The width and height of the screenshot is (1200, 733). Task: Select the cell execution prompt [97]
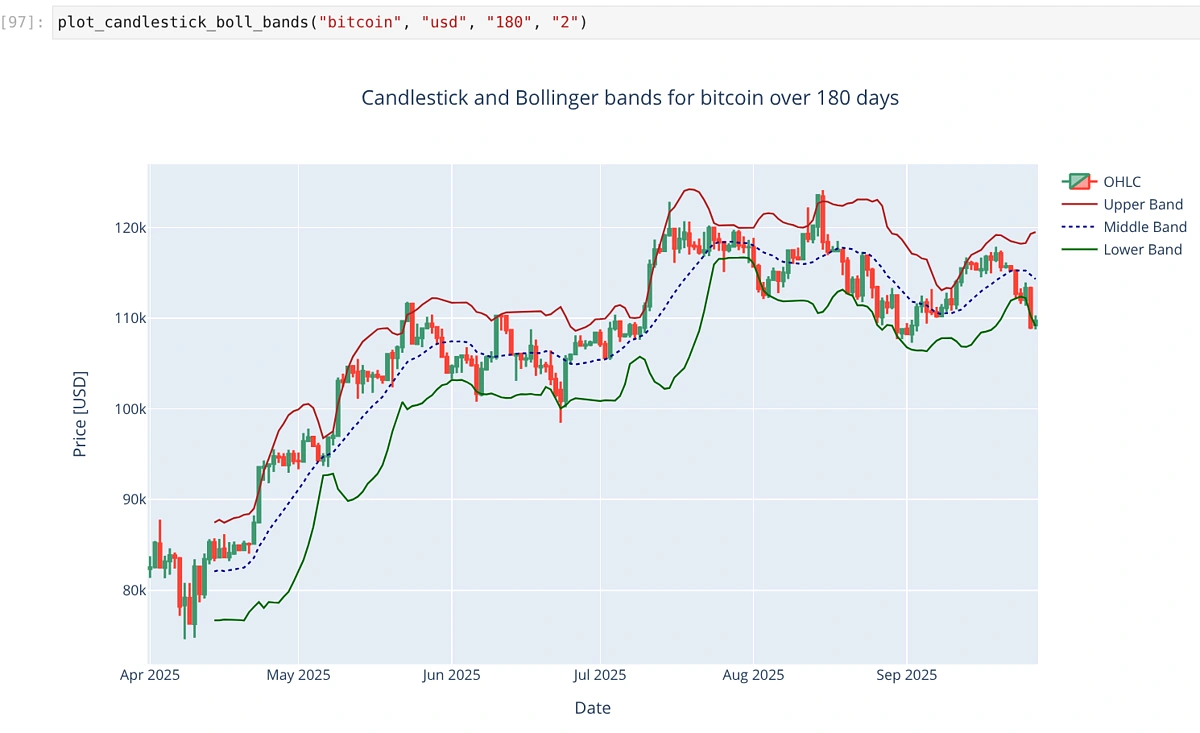point(22,22)
